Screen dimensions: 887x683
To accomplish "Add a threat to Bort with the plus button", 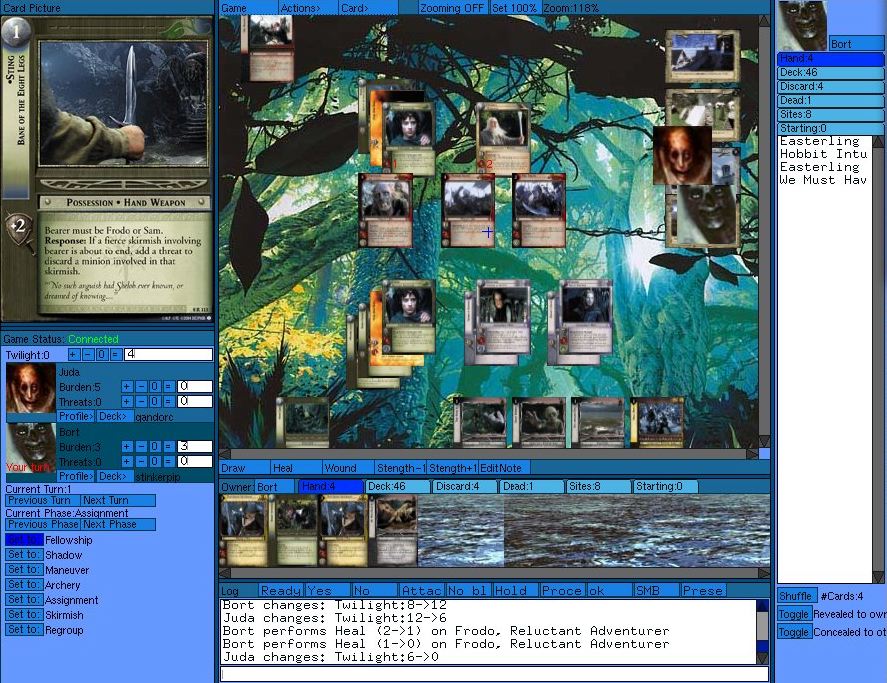I will 127,462.
